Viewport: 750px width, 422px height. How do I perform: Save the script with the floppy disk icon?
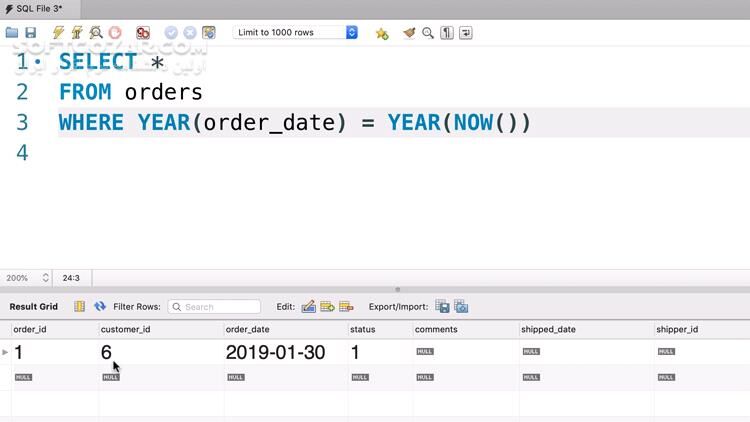point(30,33)
